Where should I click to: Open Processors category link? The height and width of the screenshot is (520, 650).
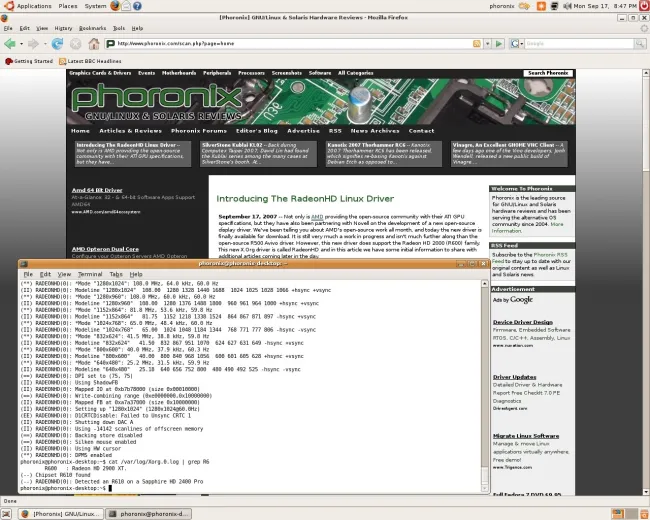[251, 73]
